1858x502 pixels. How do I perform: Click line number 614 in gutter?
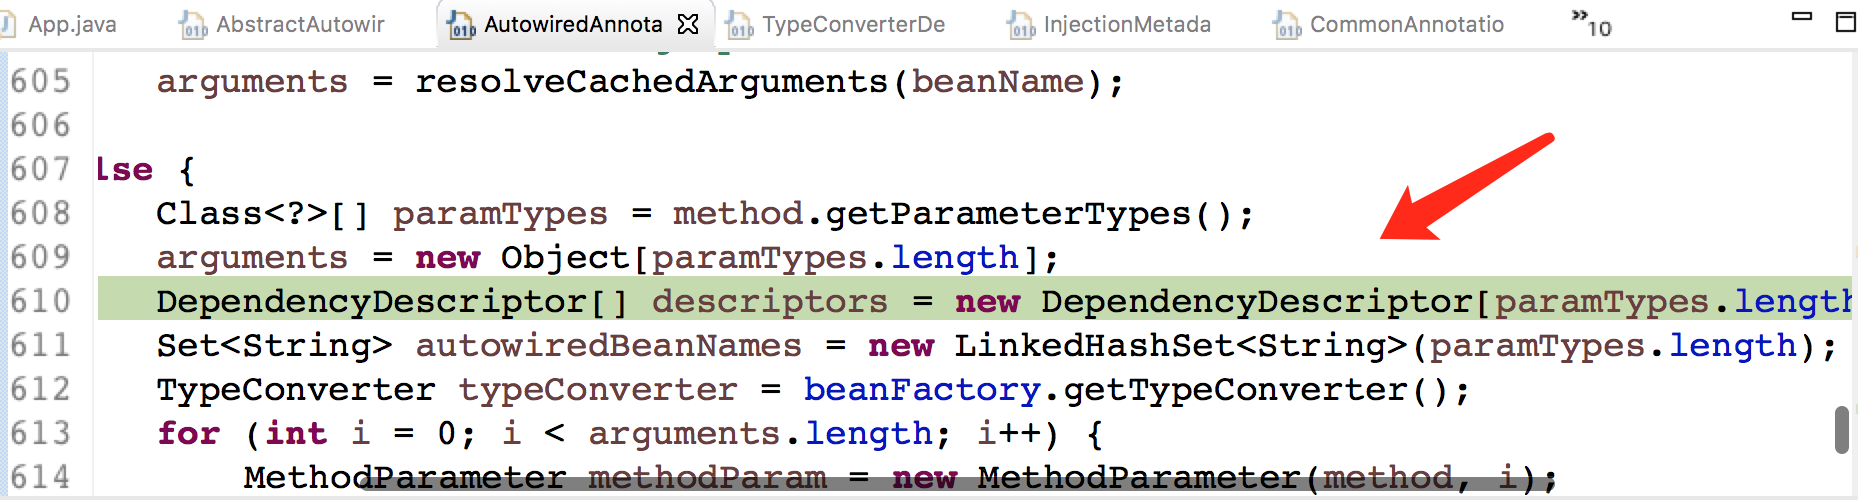(41, 477)
